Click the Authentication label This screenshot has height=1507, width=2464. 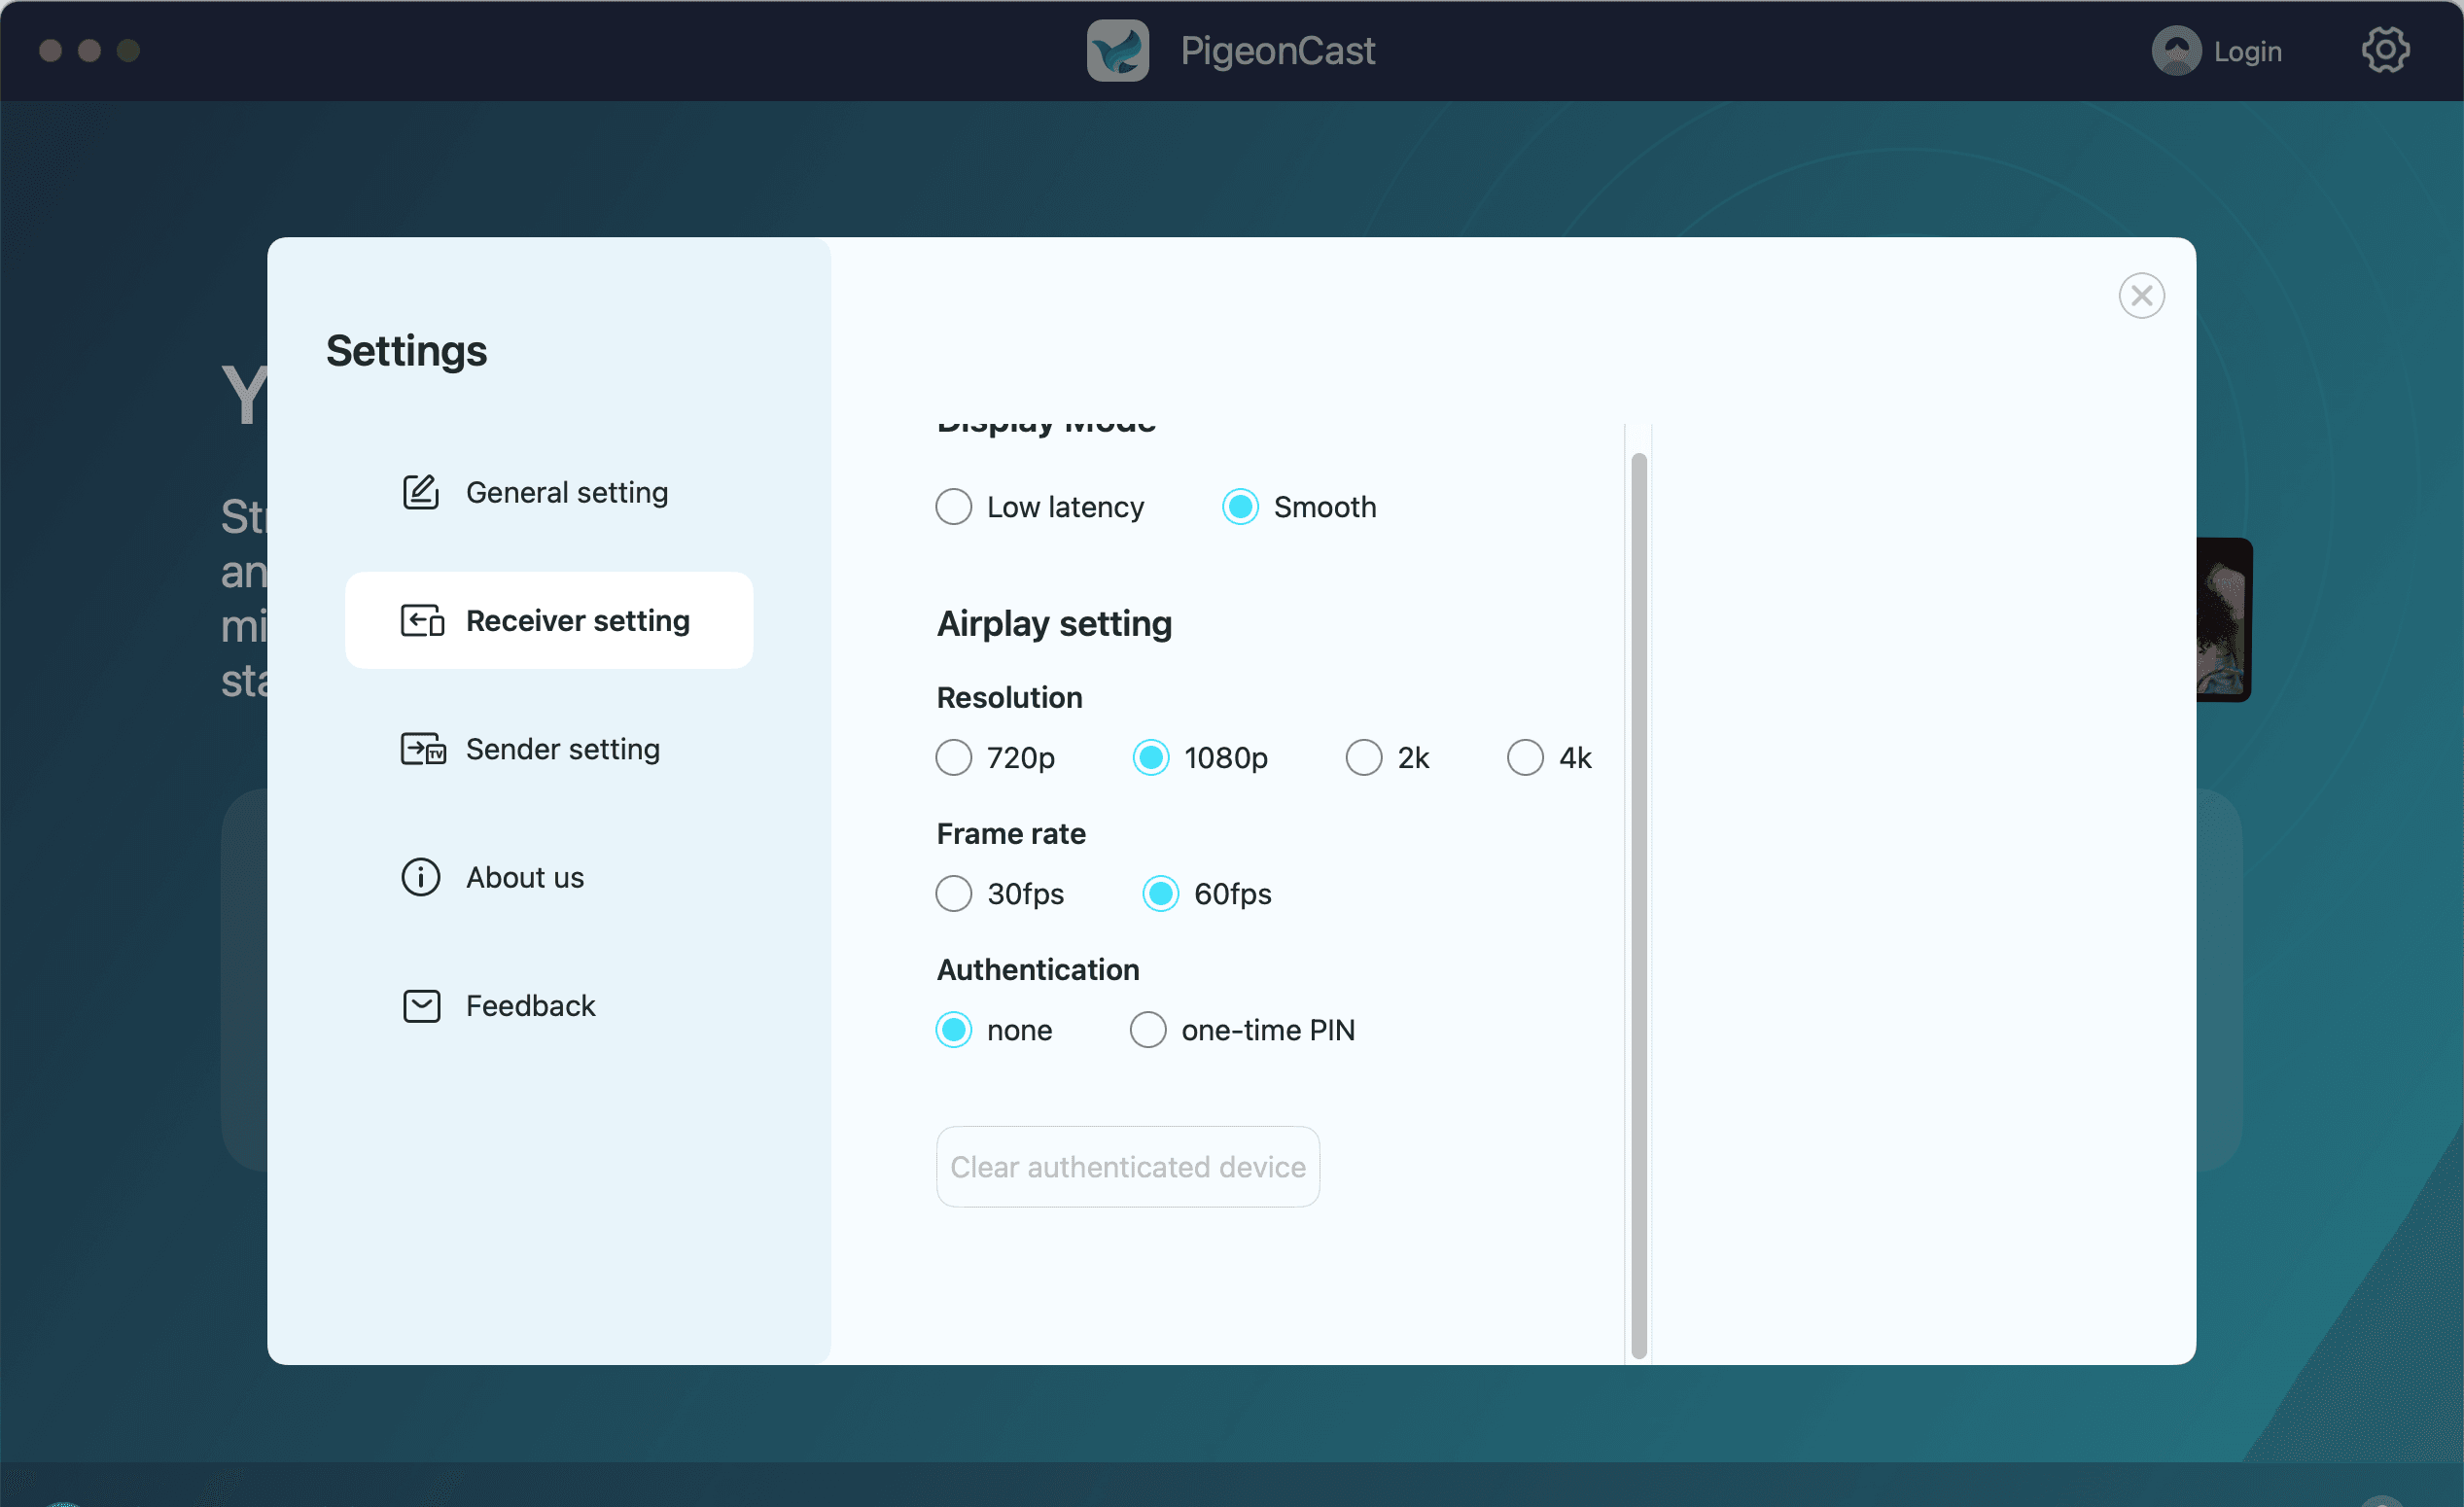[1038, 969]
